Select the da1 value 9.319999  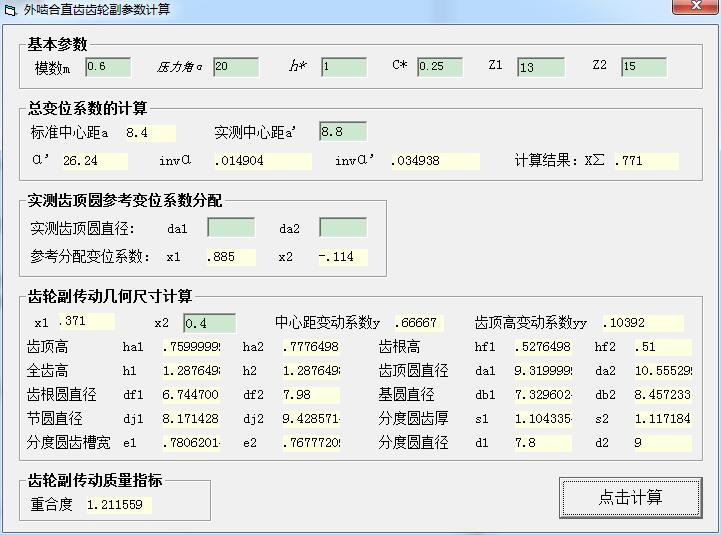coord(543,371)
